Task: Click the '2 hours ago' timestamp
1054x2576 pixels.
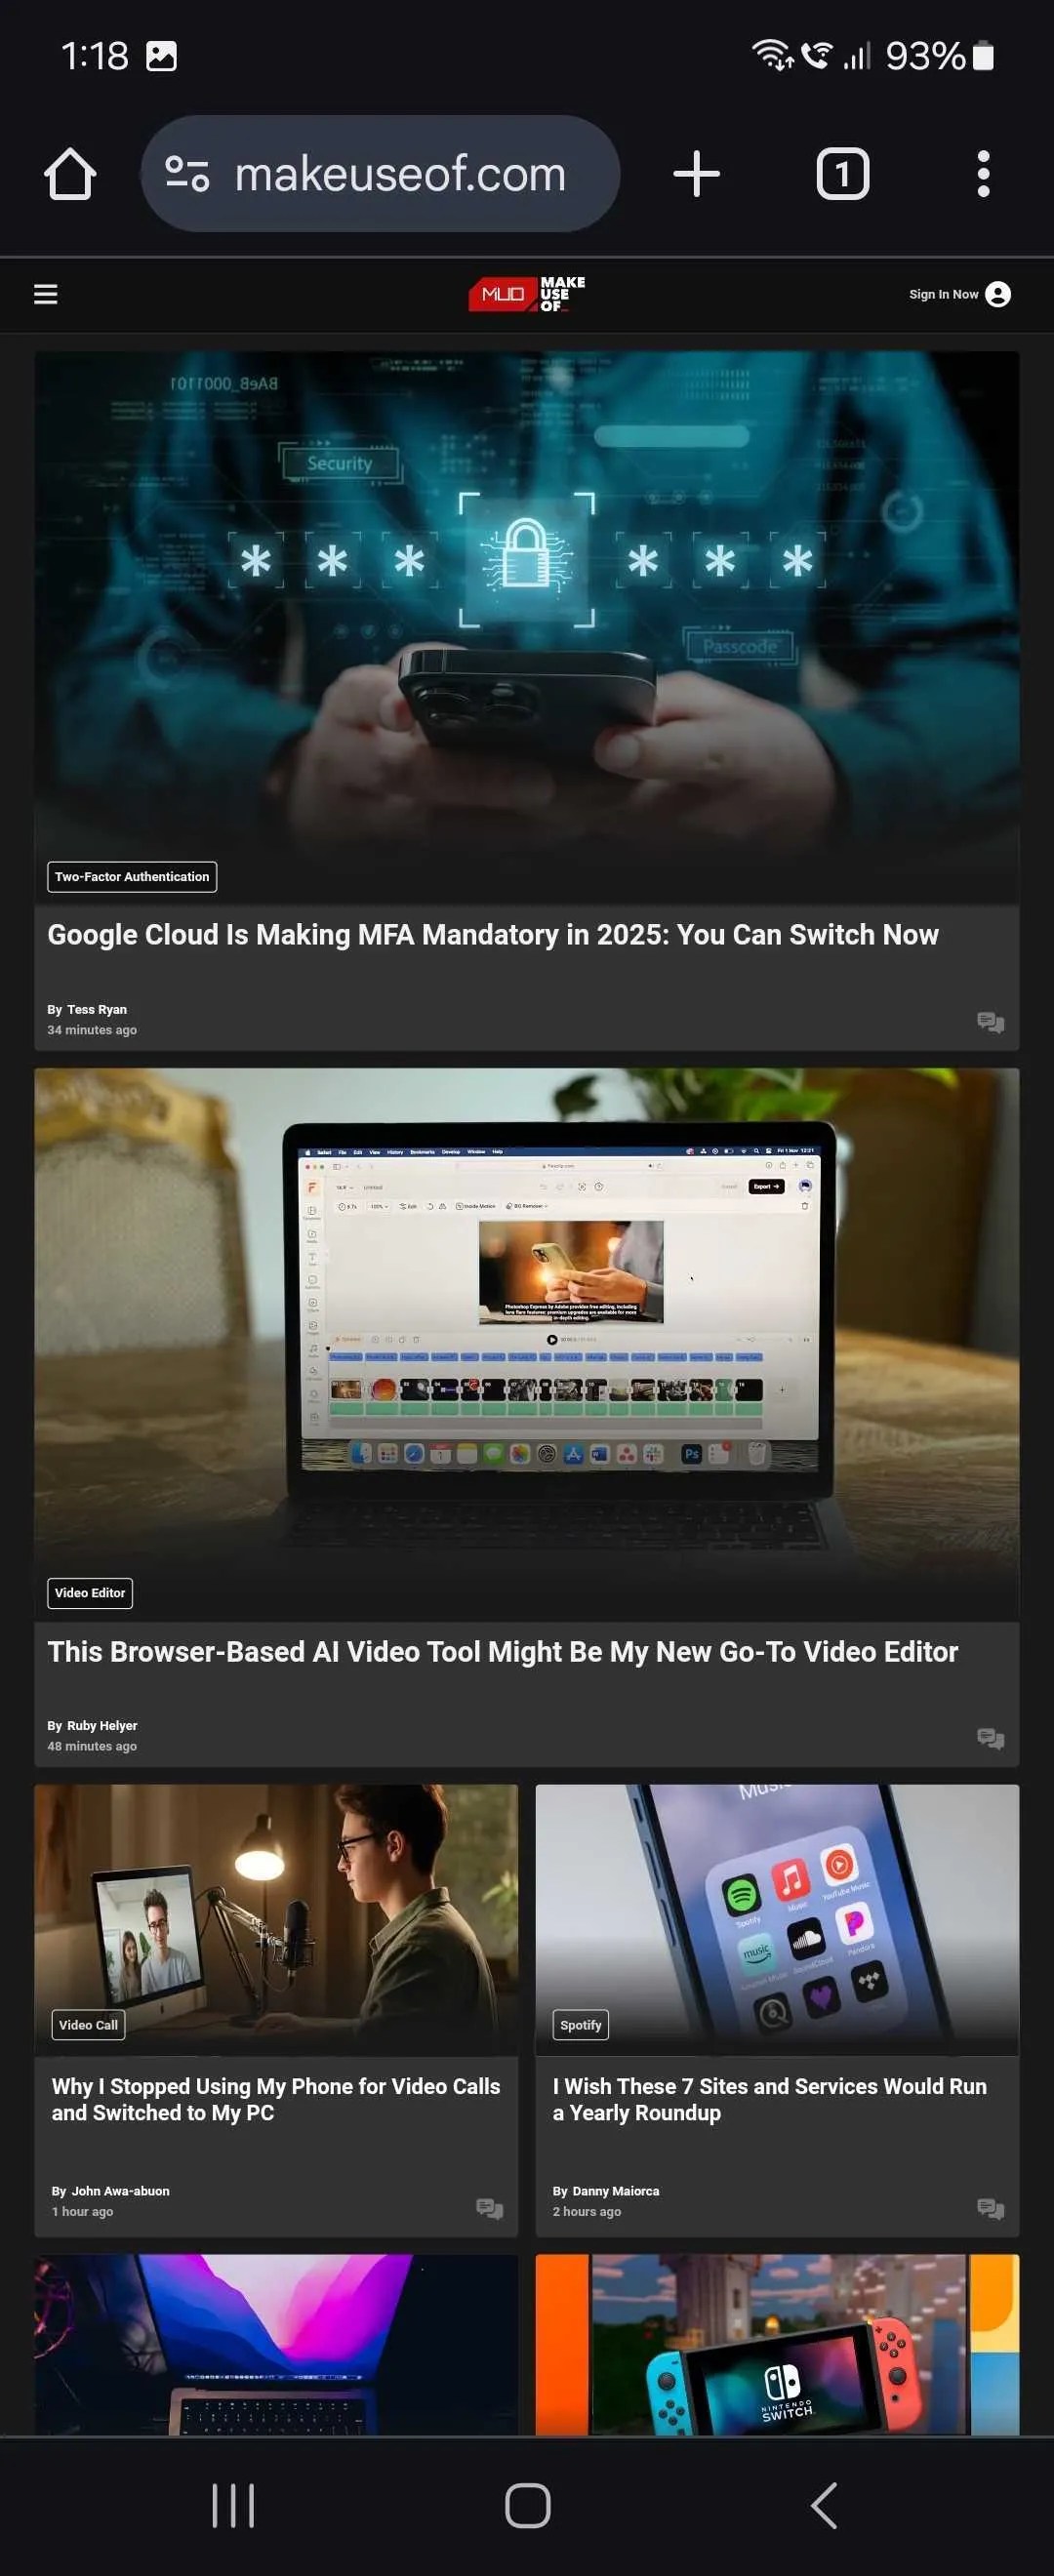Action: pos(587,2211)
